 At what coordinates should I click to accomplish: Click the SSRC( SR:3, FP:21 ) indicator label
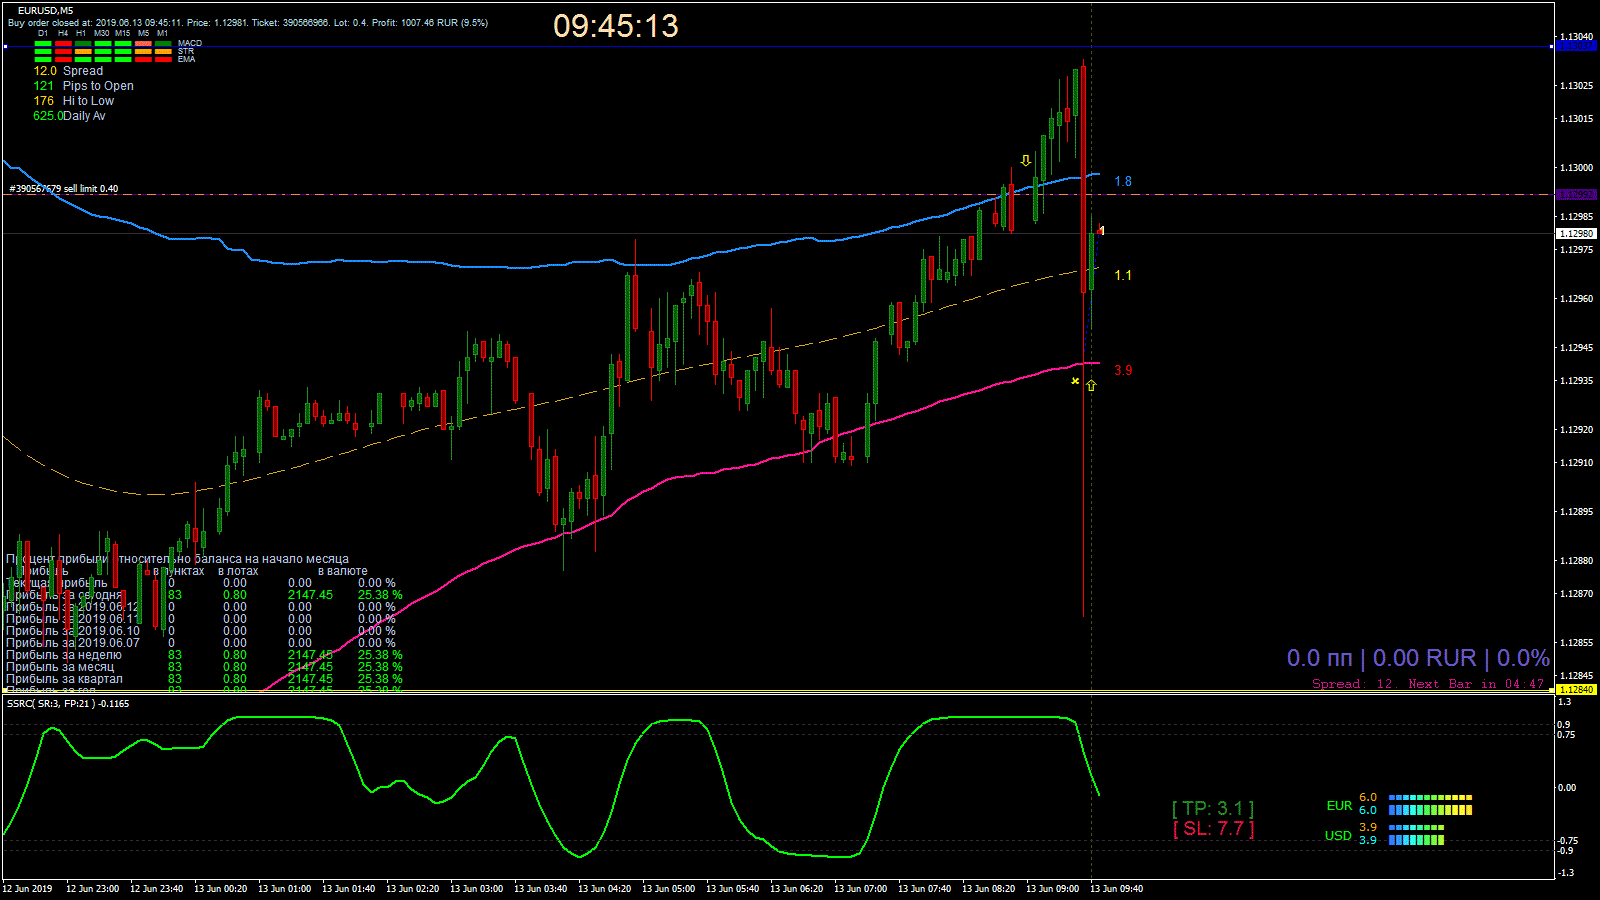click(x=68, y=704)
